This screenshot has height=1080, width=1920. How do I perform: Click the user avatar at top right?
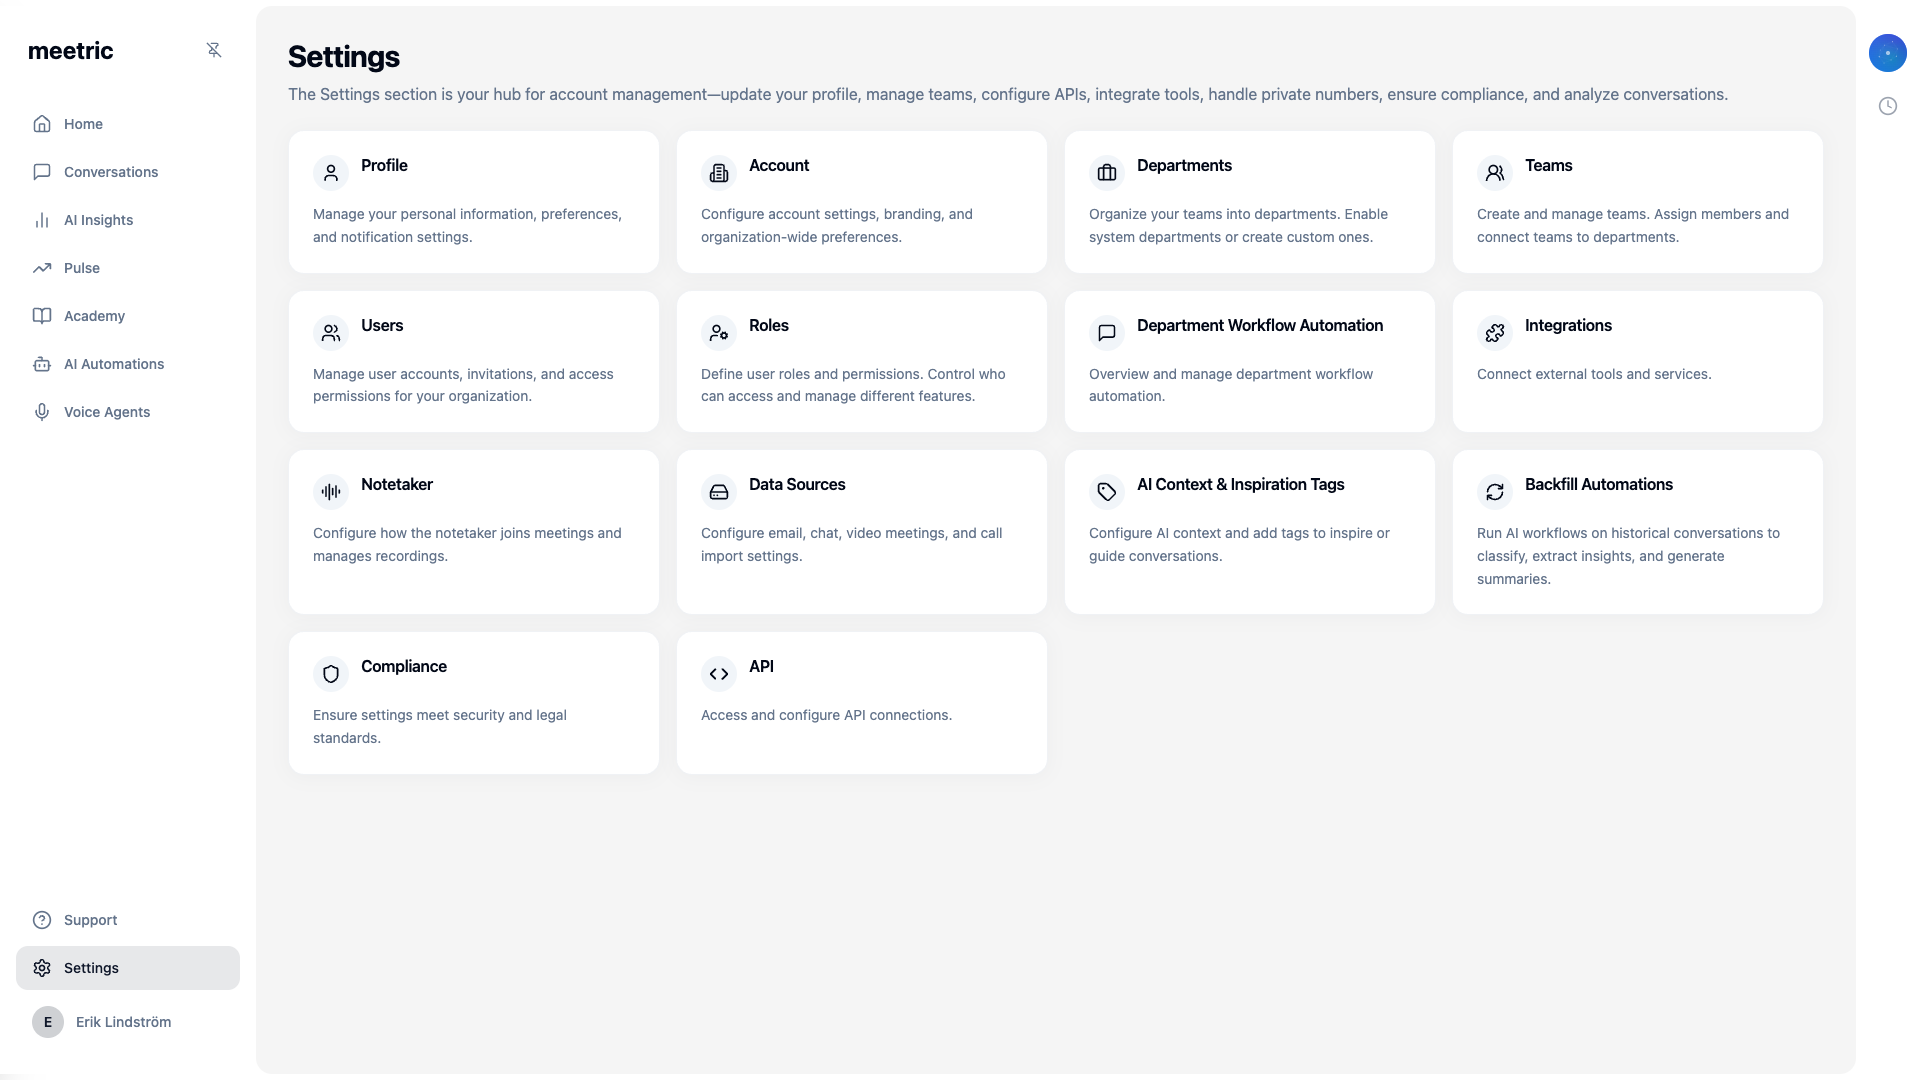pyautogui.click(x=1888, y=53)
